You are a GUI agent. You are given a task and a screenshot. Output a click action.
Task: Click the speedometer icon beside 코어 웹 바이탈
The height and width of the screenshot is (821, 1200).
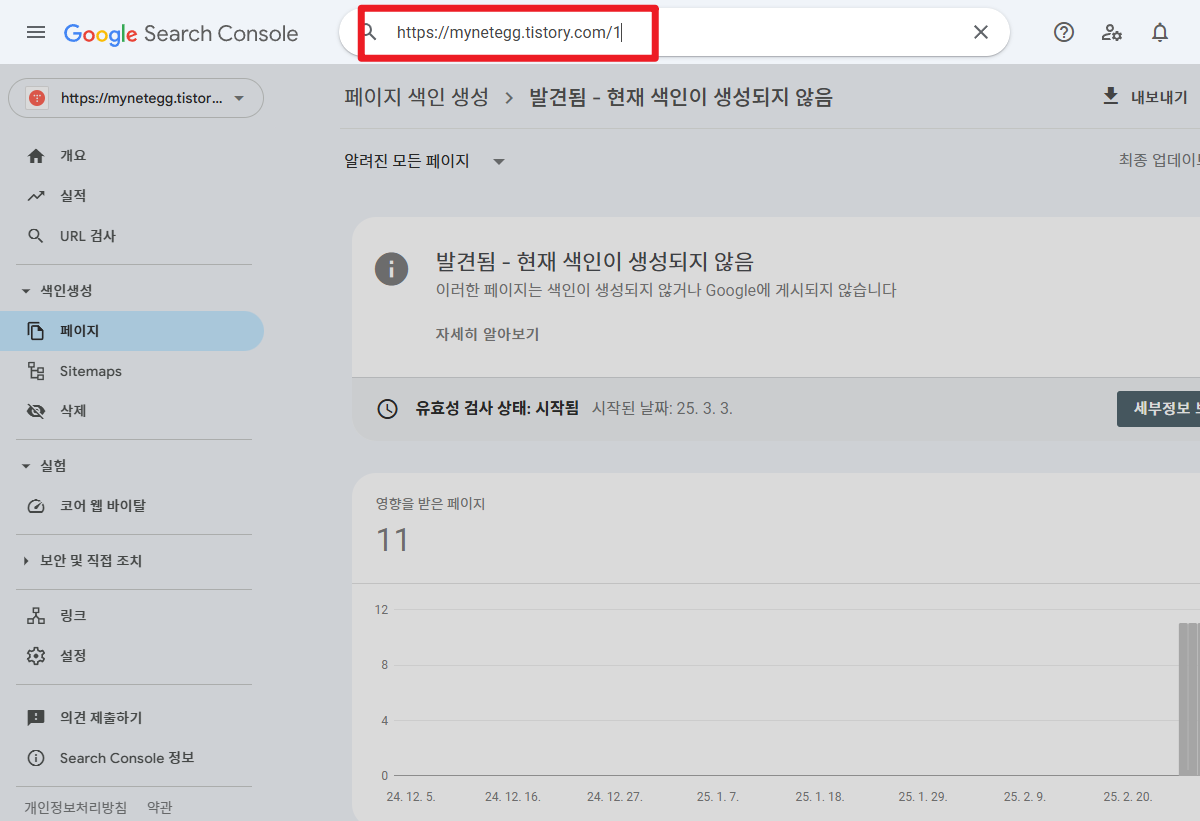click(x=36, y=506)
